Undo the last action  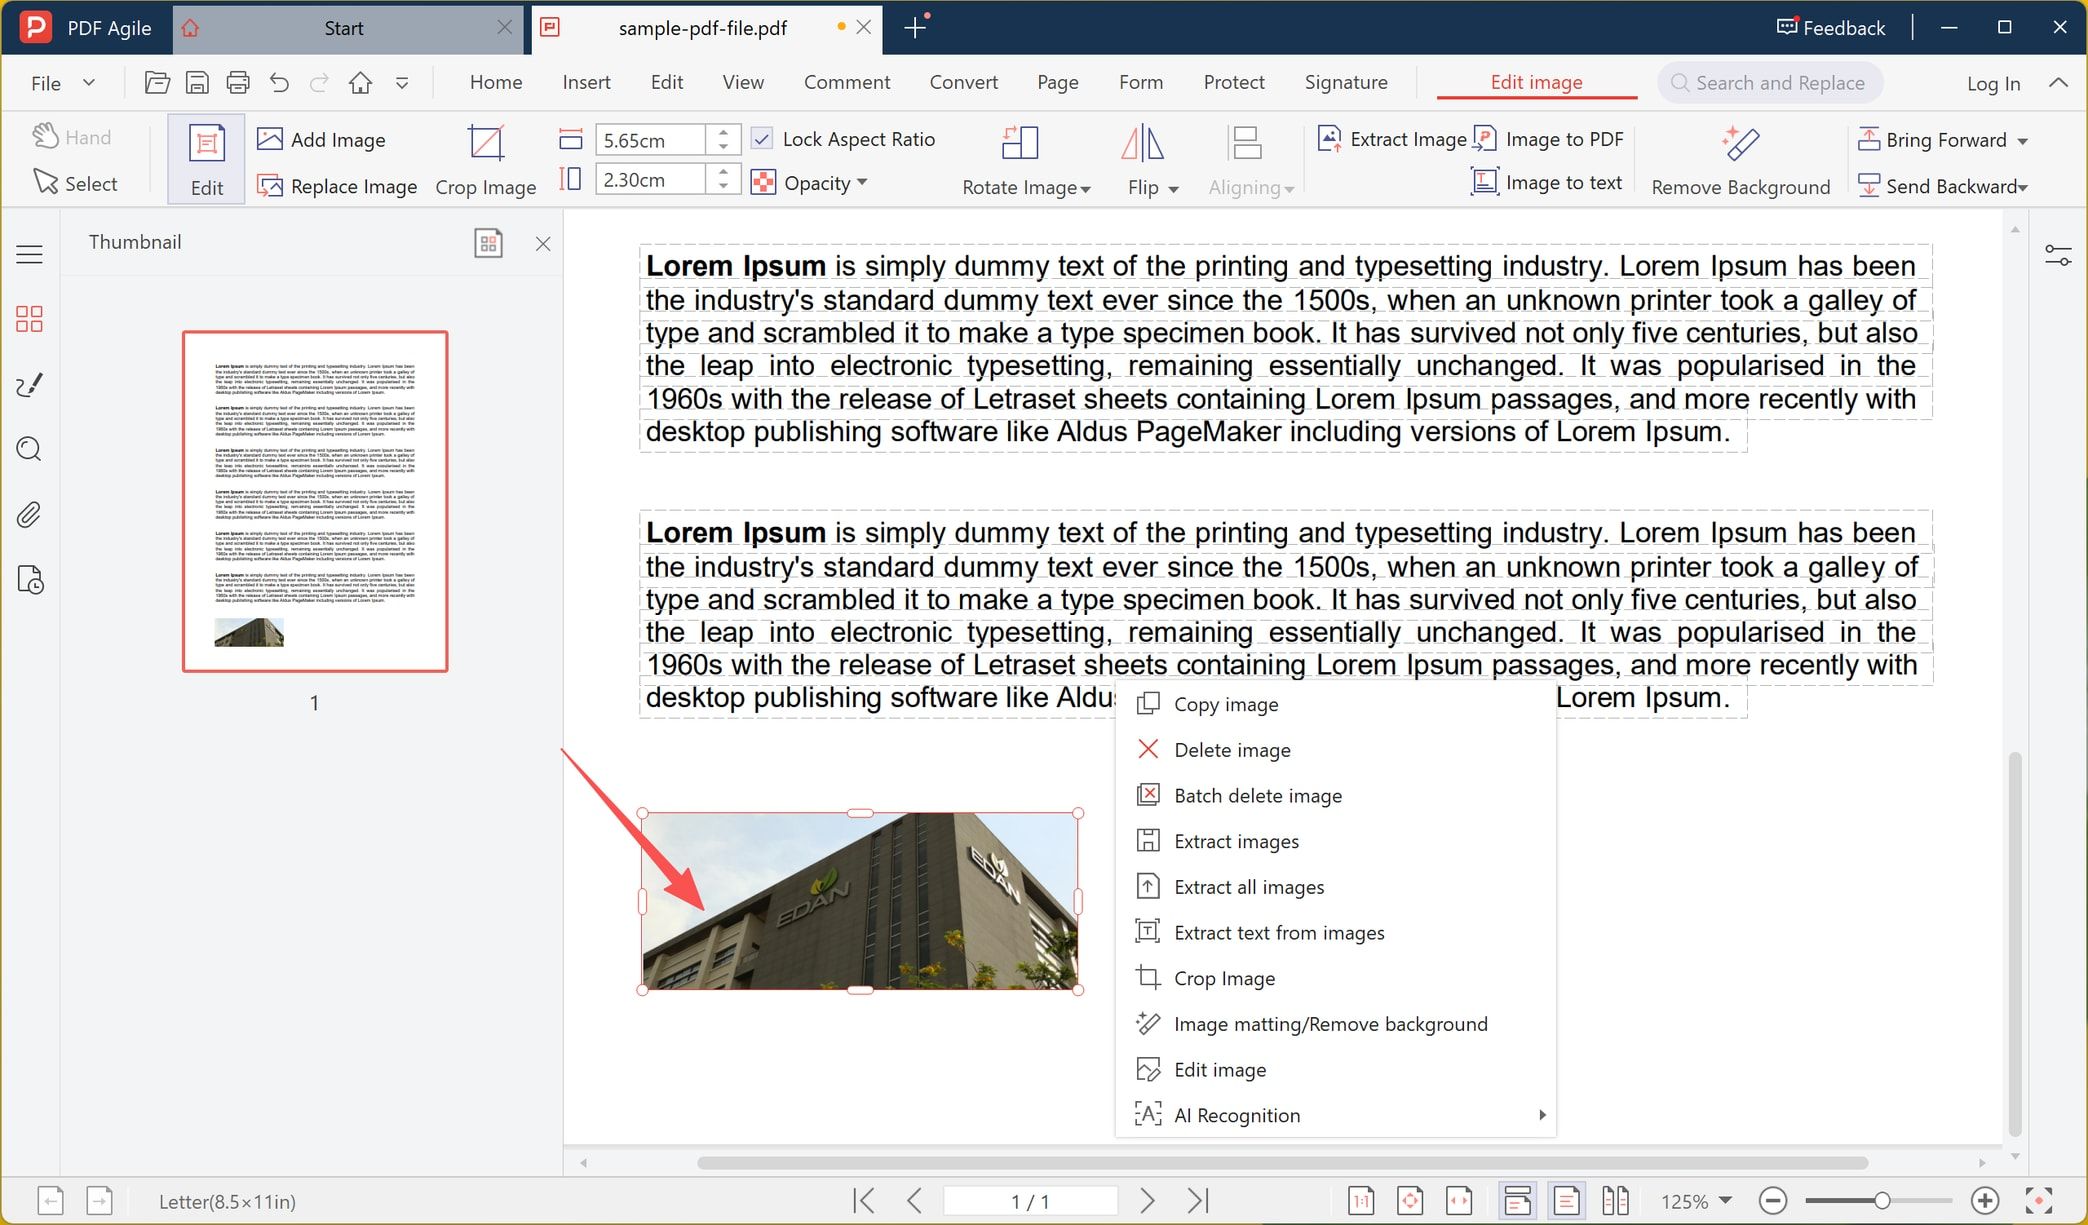coord(279,83)
